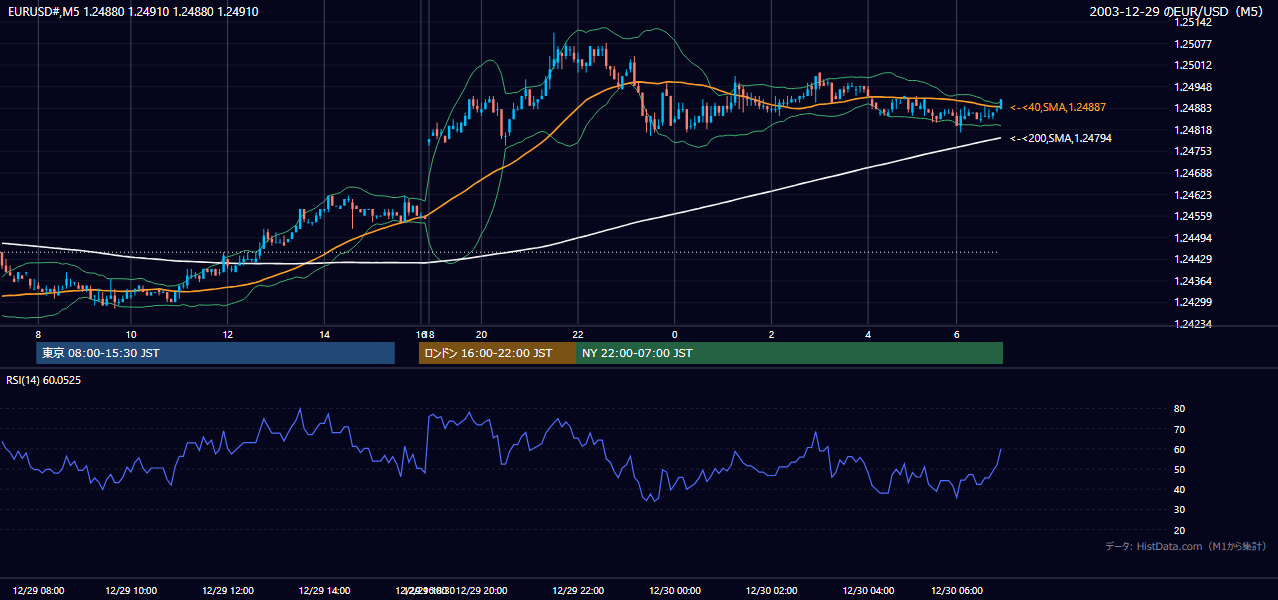This screenshot has width=1278, height=600.
Task: Click the 2003-12-29 EUR/USD (M5) chart title
Action: point(1176,12)
